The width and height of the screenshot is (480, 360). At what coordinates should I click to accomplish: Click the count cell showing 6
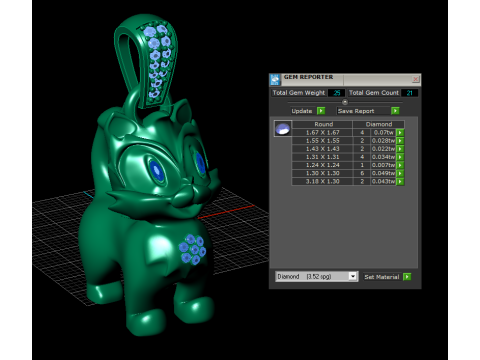pyautogui.click(x=362, y=173)
